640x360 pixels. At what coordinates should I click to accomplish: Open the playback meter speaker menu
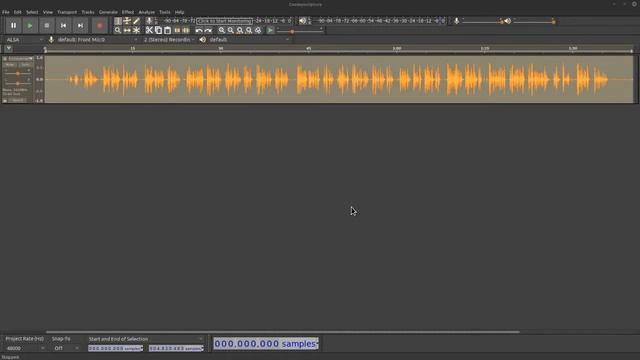302,20
